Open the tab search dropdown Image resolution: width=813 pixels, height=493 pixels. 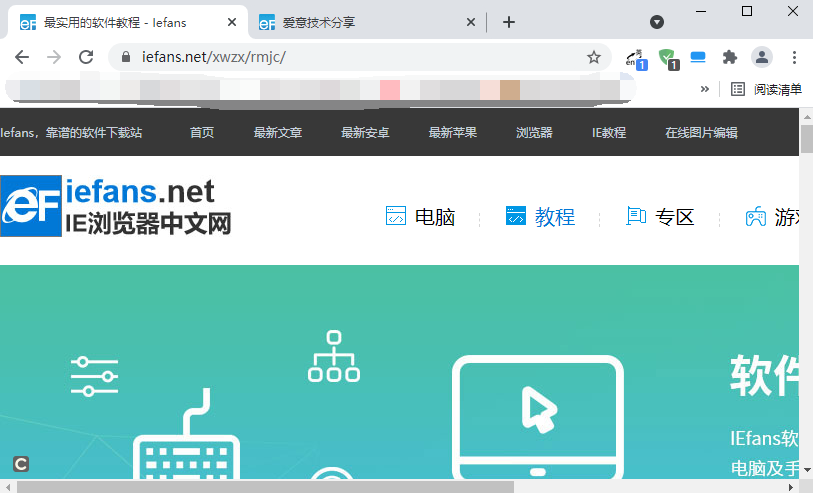click(x=657, y=22)
